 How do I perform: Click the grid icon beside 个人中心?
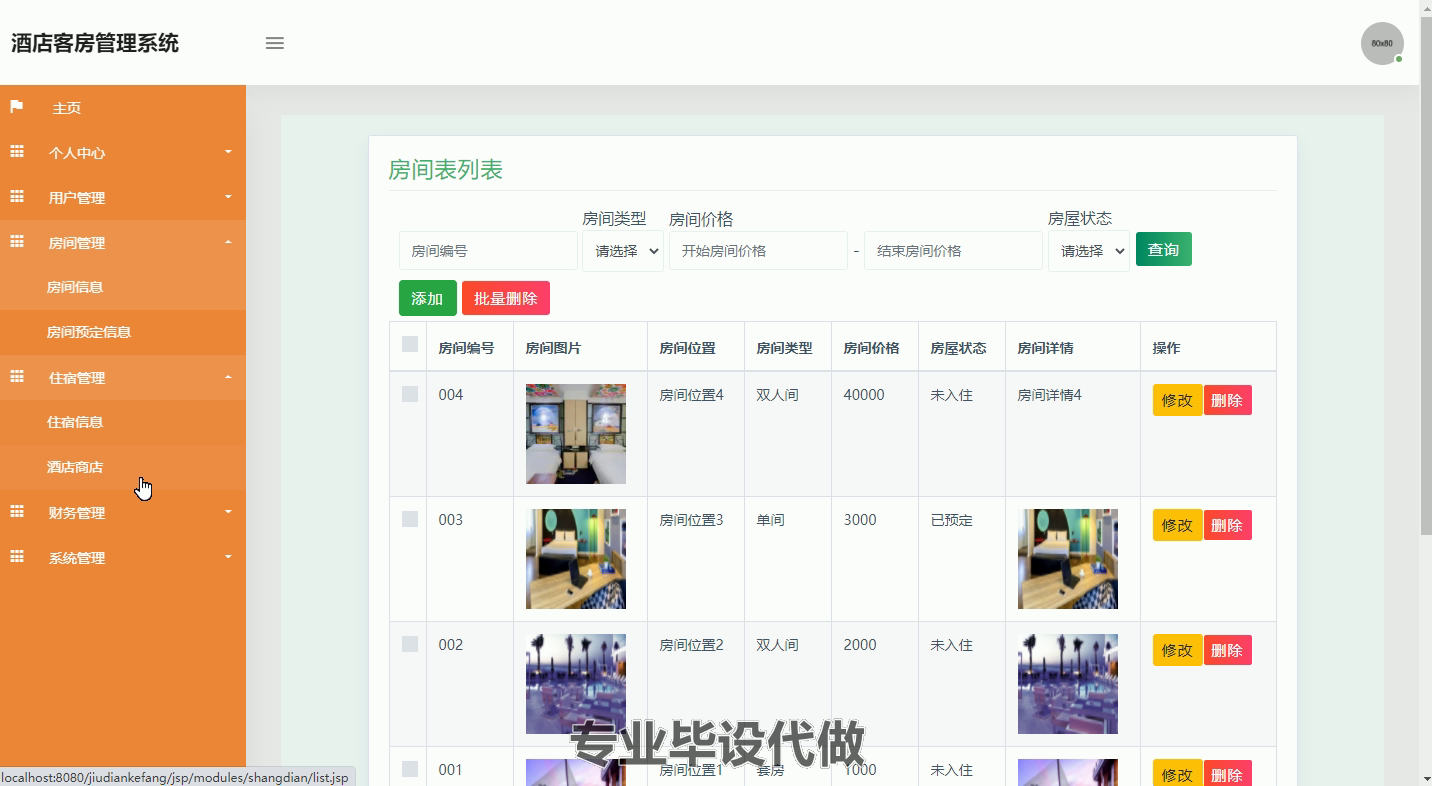coord(17,152)
